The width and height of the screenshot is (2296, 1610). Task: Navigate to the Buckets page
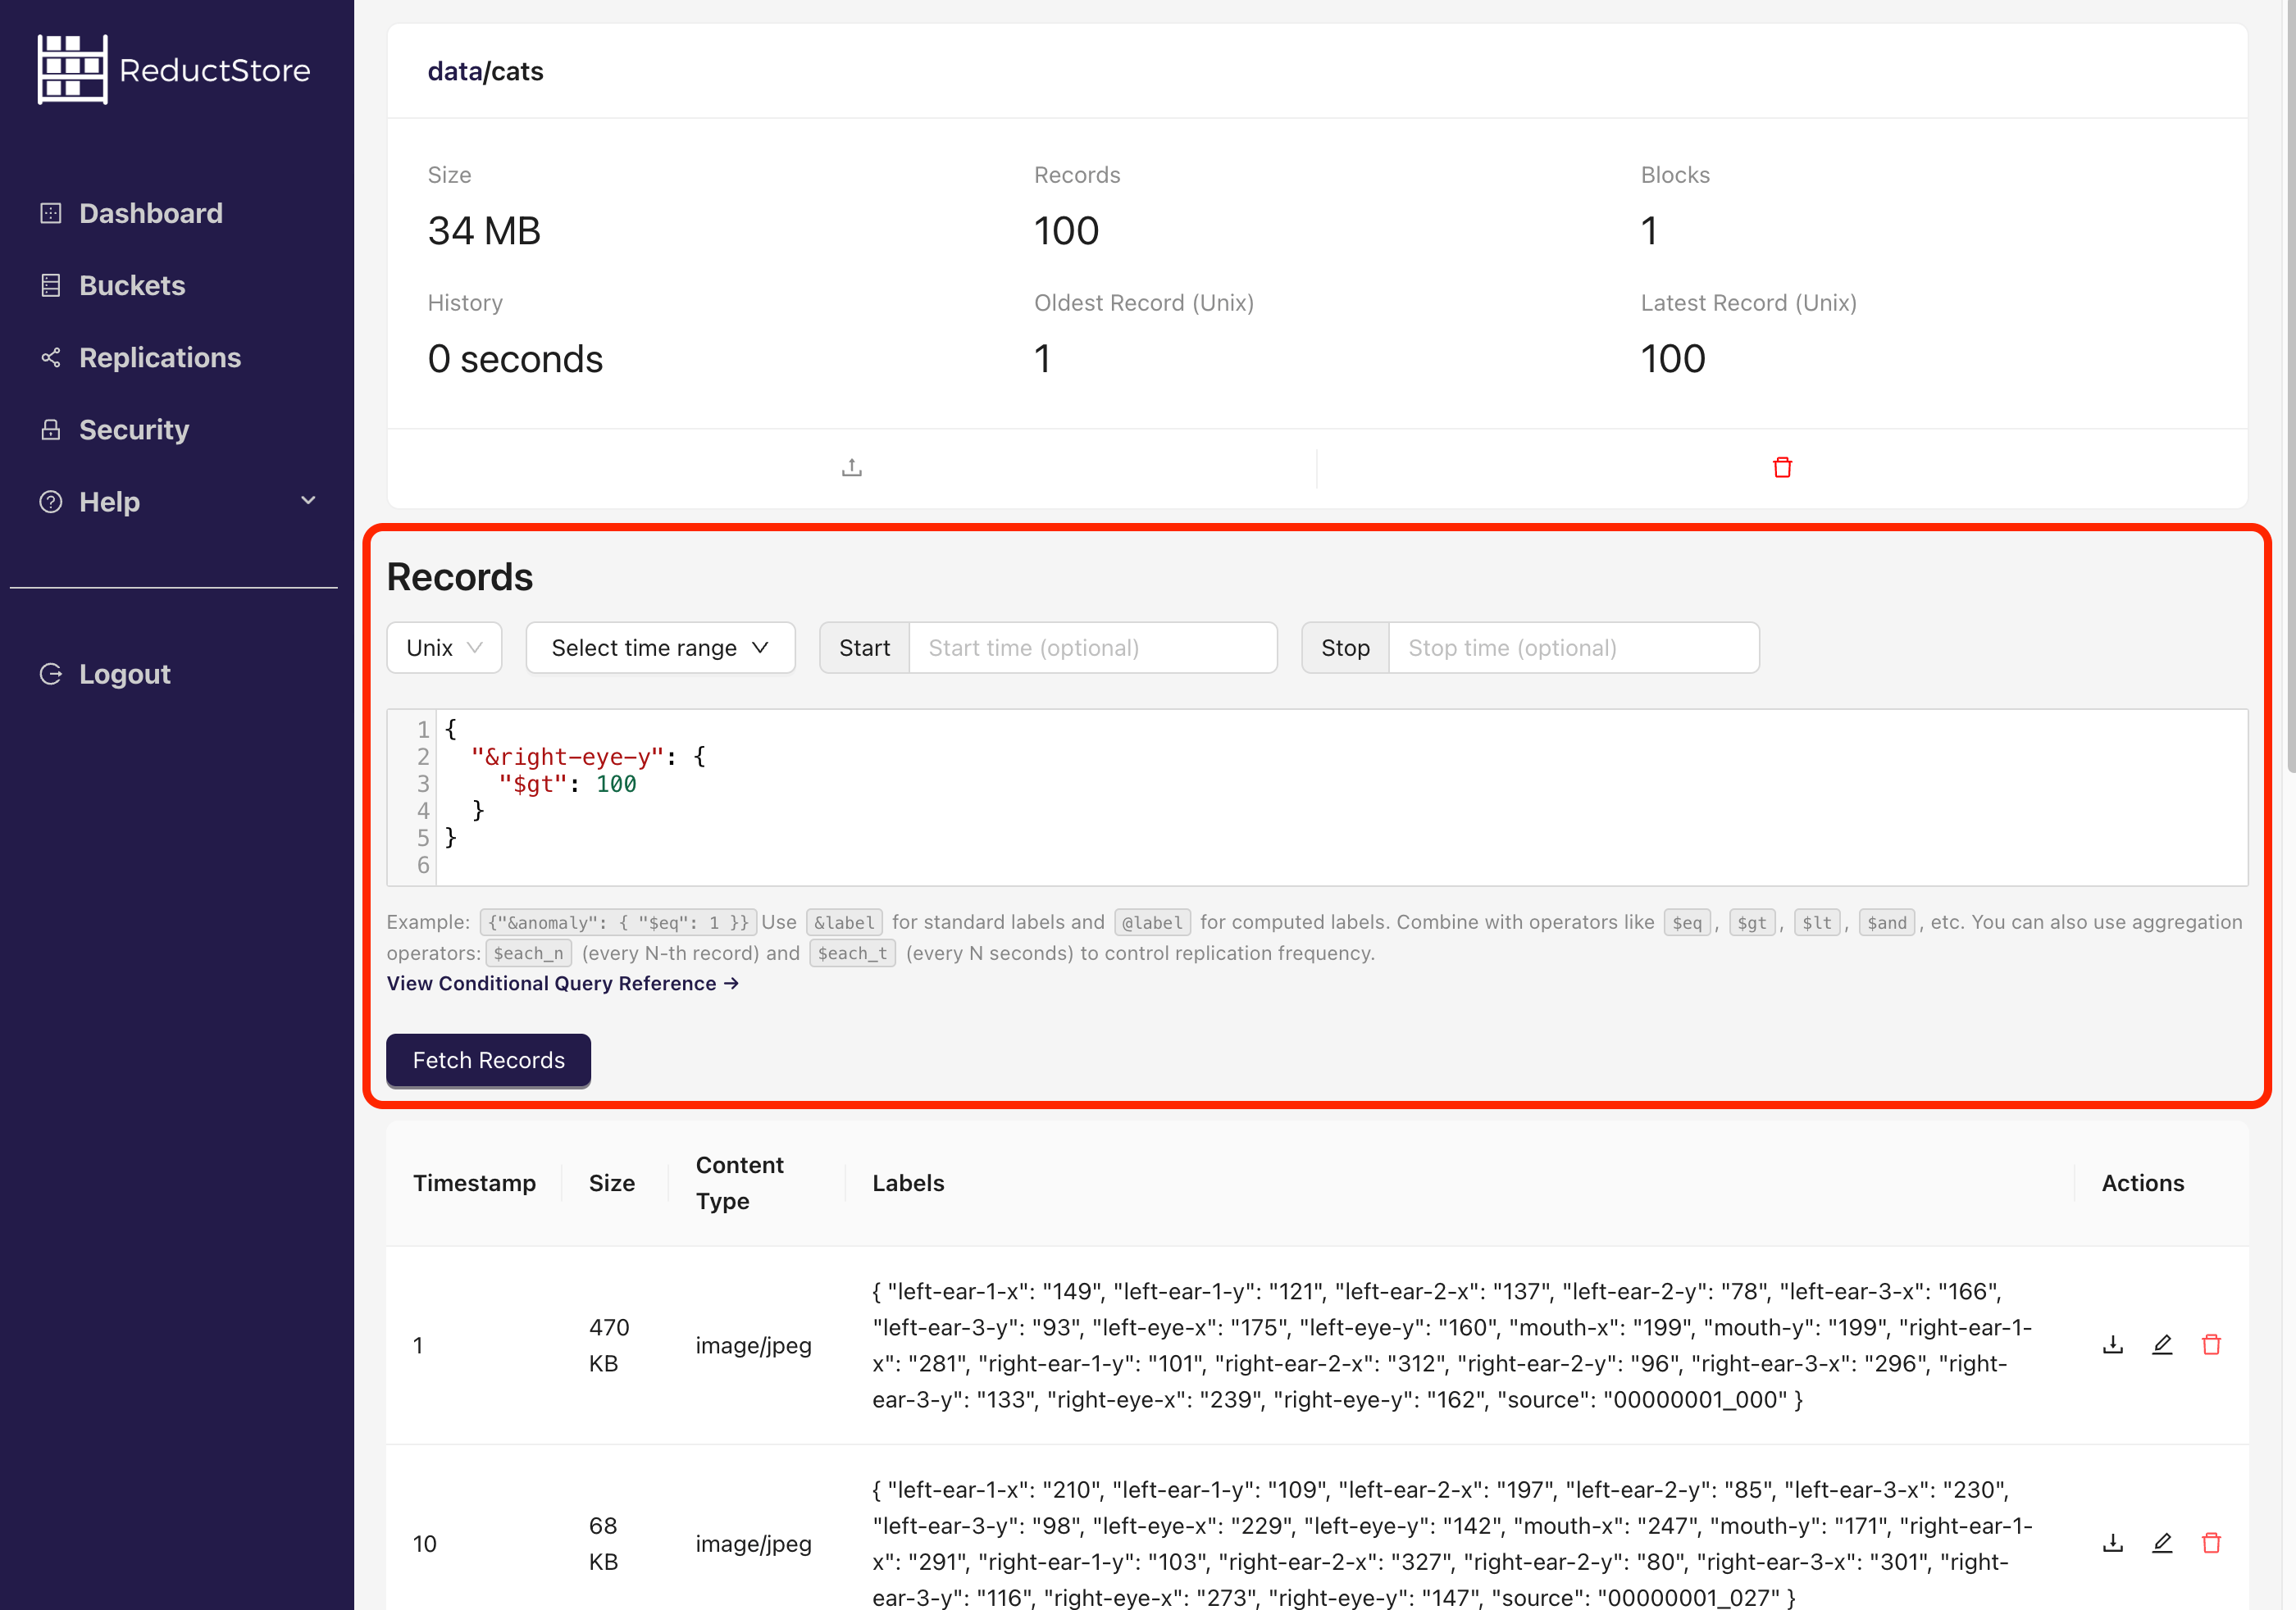tap(131, 285)
